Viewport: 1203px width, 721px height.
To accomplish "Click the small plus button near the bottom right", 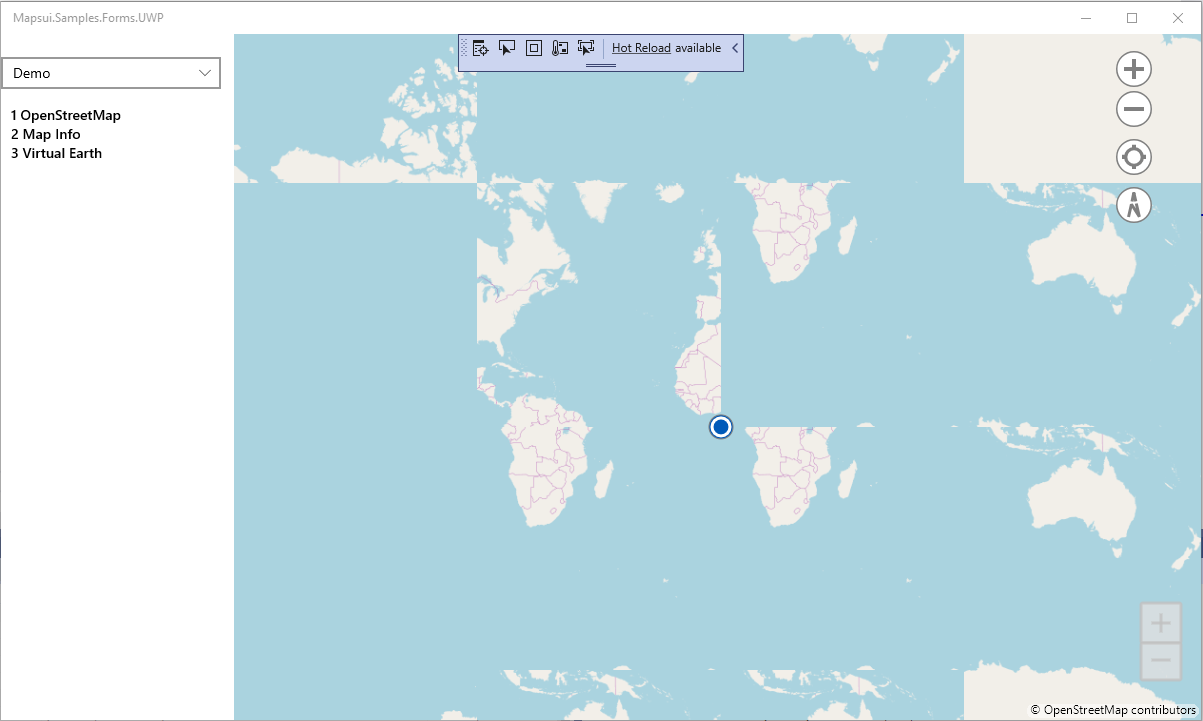I will [1160, 621].
